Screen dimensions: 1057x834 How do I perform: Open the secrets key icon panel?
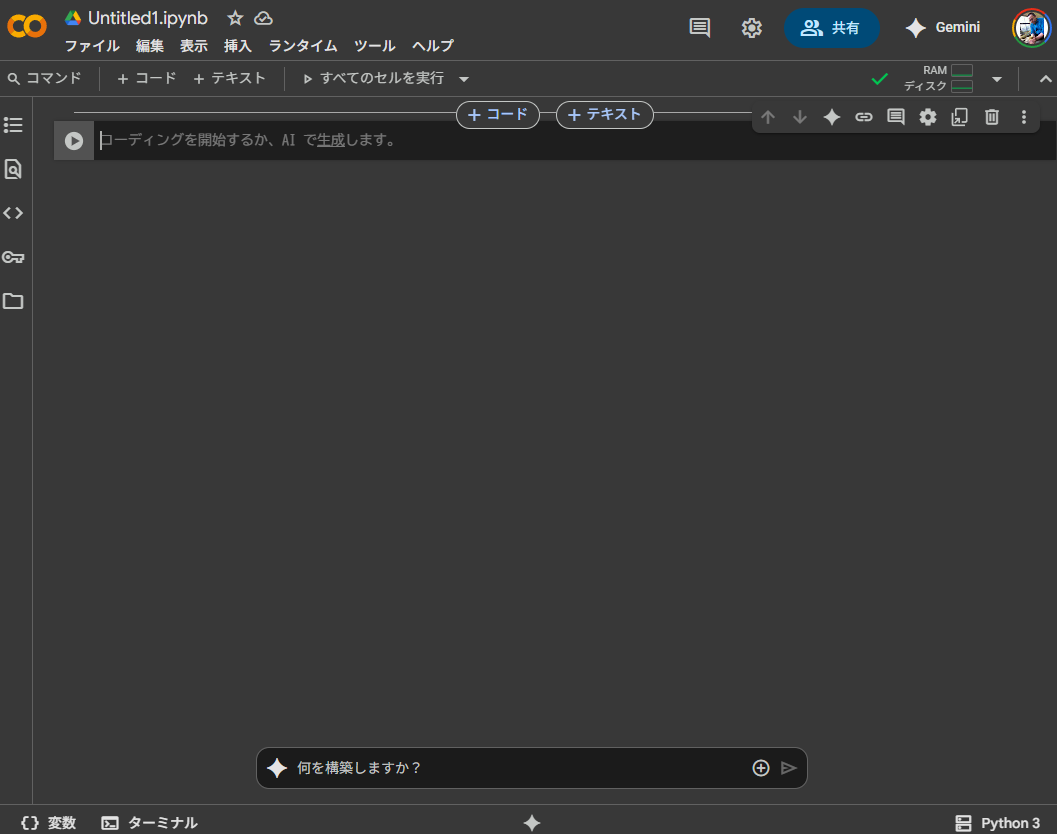(13, 257)
